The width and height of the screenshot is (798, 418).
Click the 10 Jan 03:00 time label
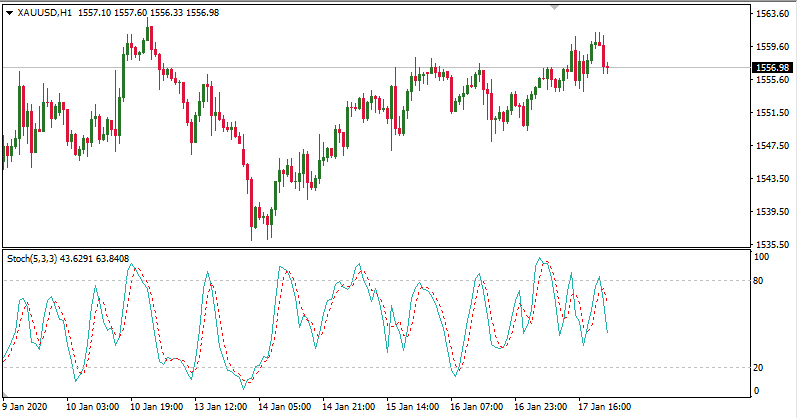click(93, 407)
